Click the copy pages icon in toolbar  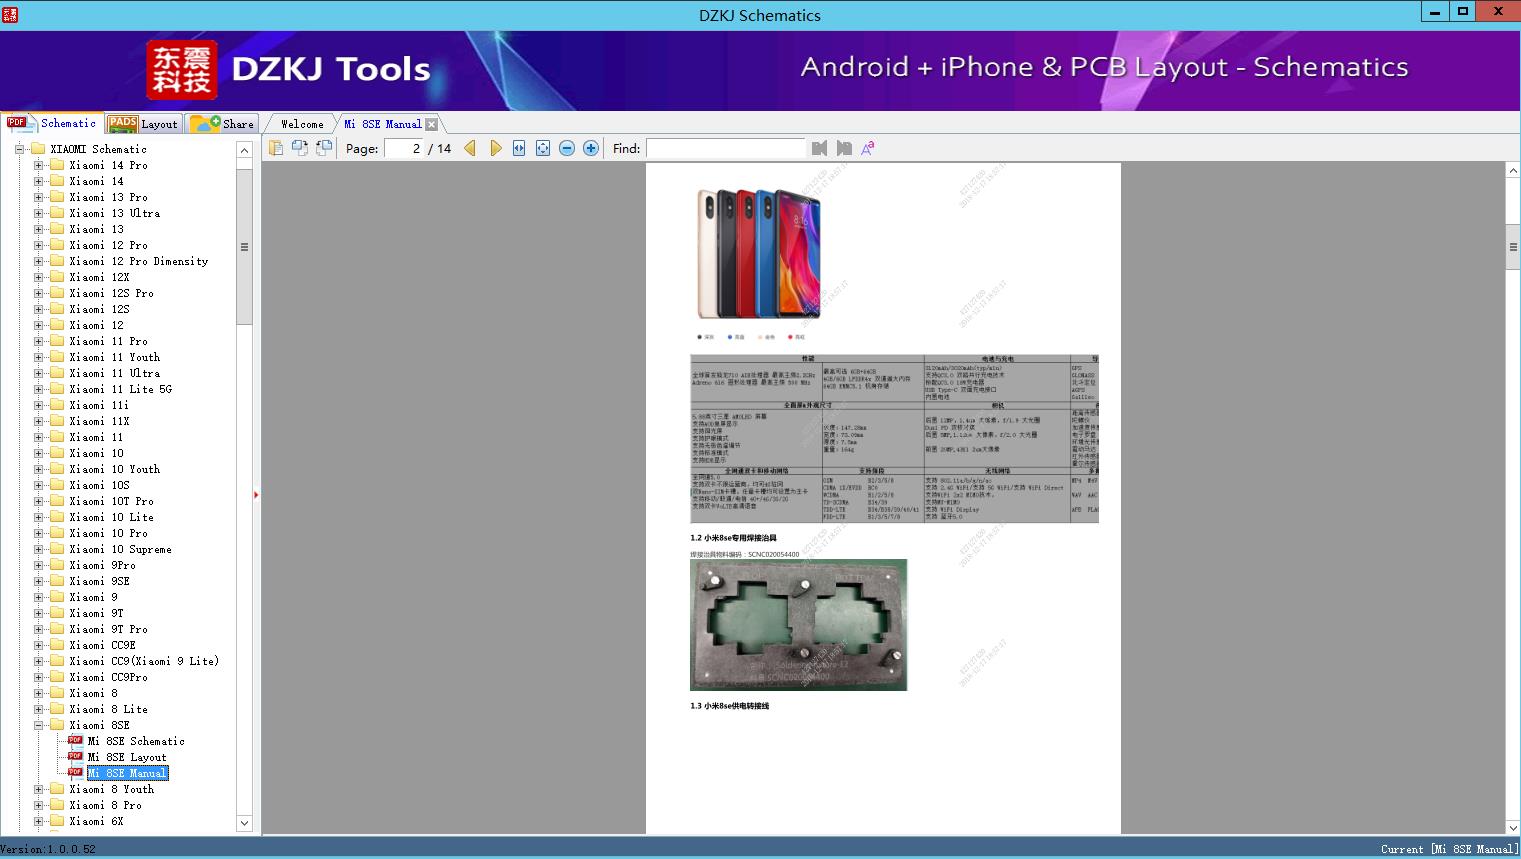(x=276, y=148)
